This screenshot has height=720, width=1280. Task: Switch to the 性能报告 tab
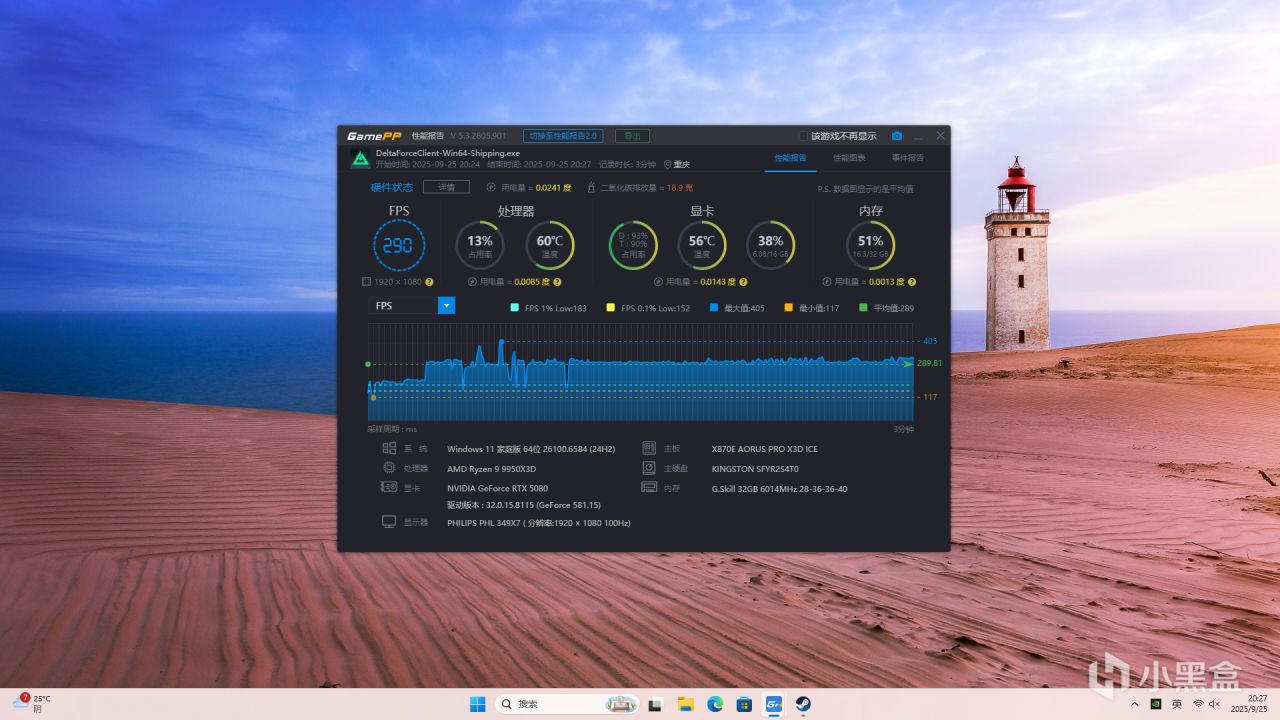790,158
